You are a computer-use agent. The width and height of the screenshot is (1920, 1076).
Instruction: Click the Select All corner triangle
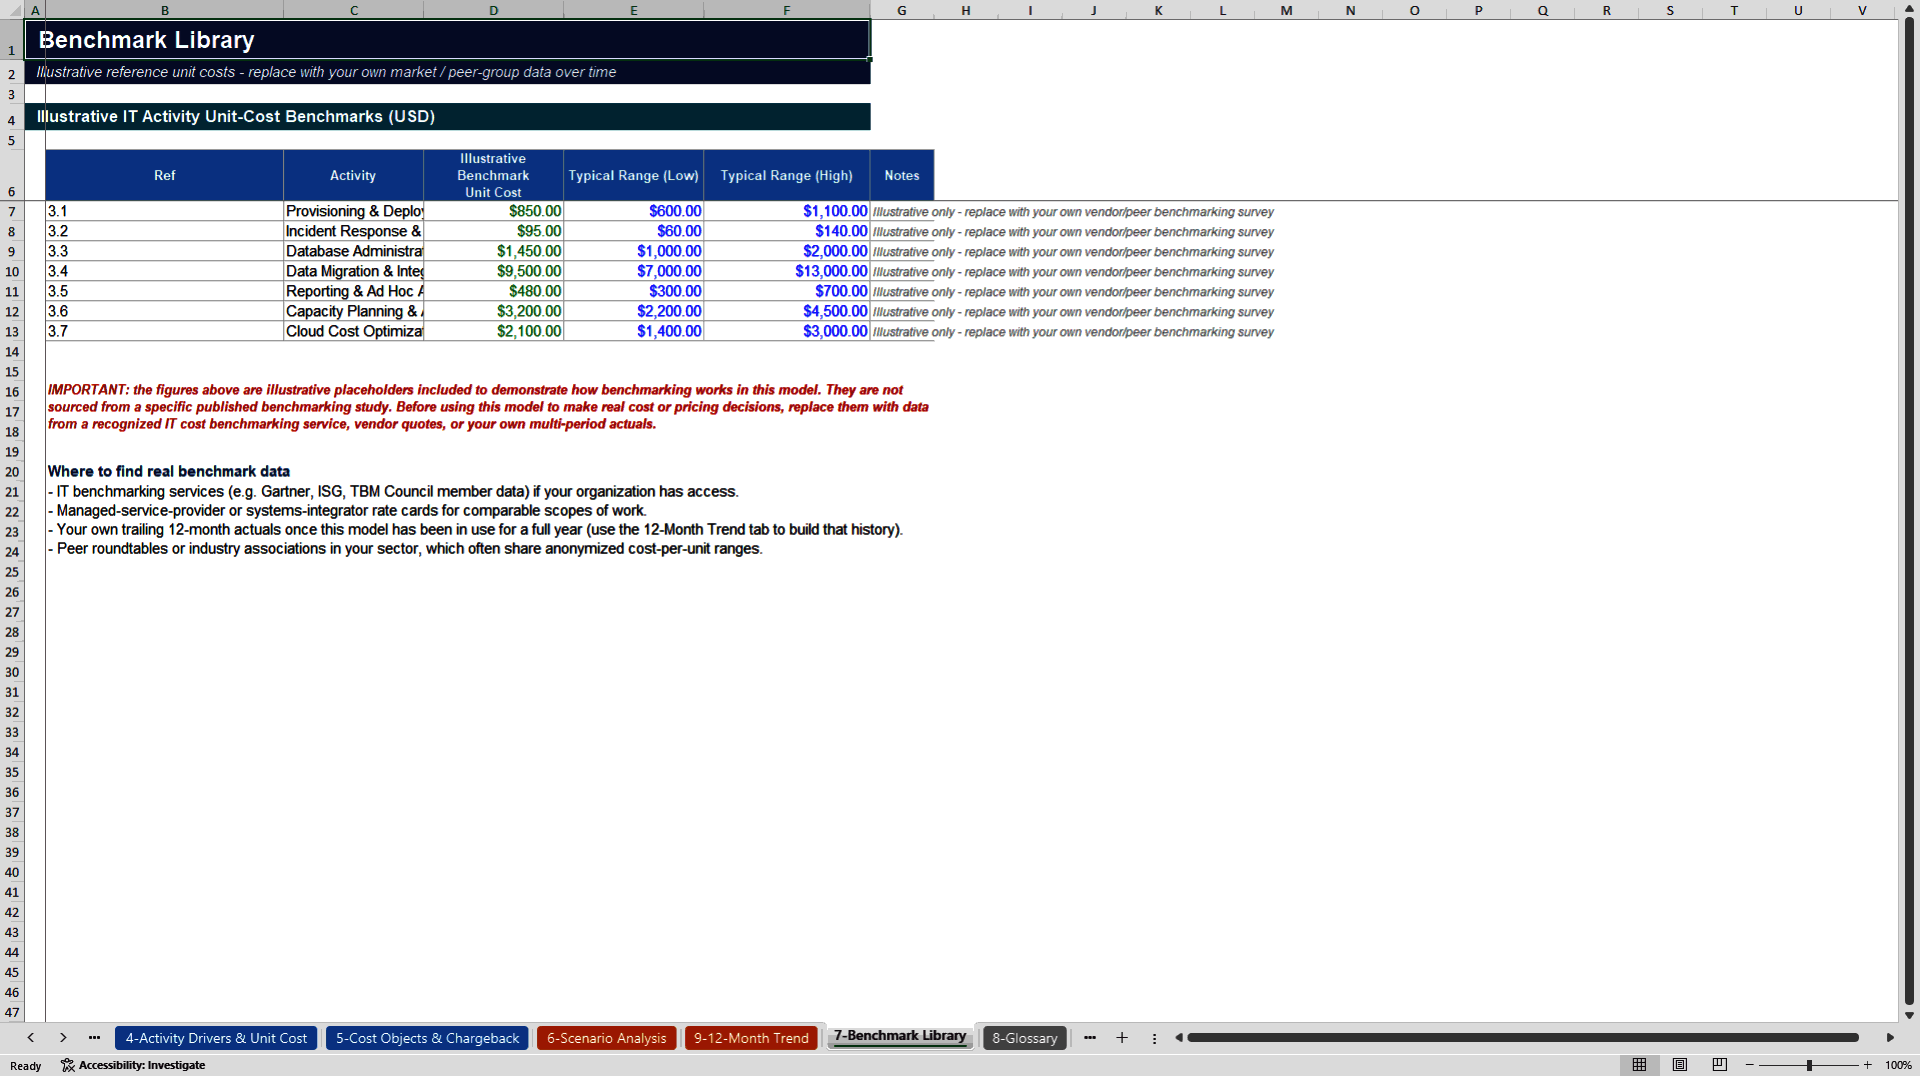(x=12, y=10)
